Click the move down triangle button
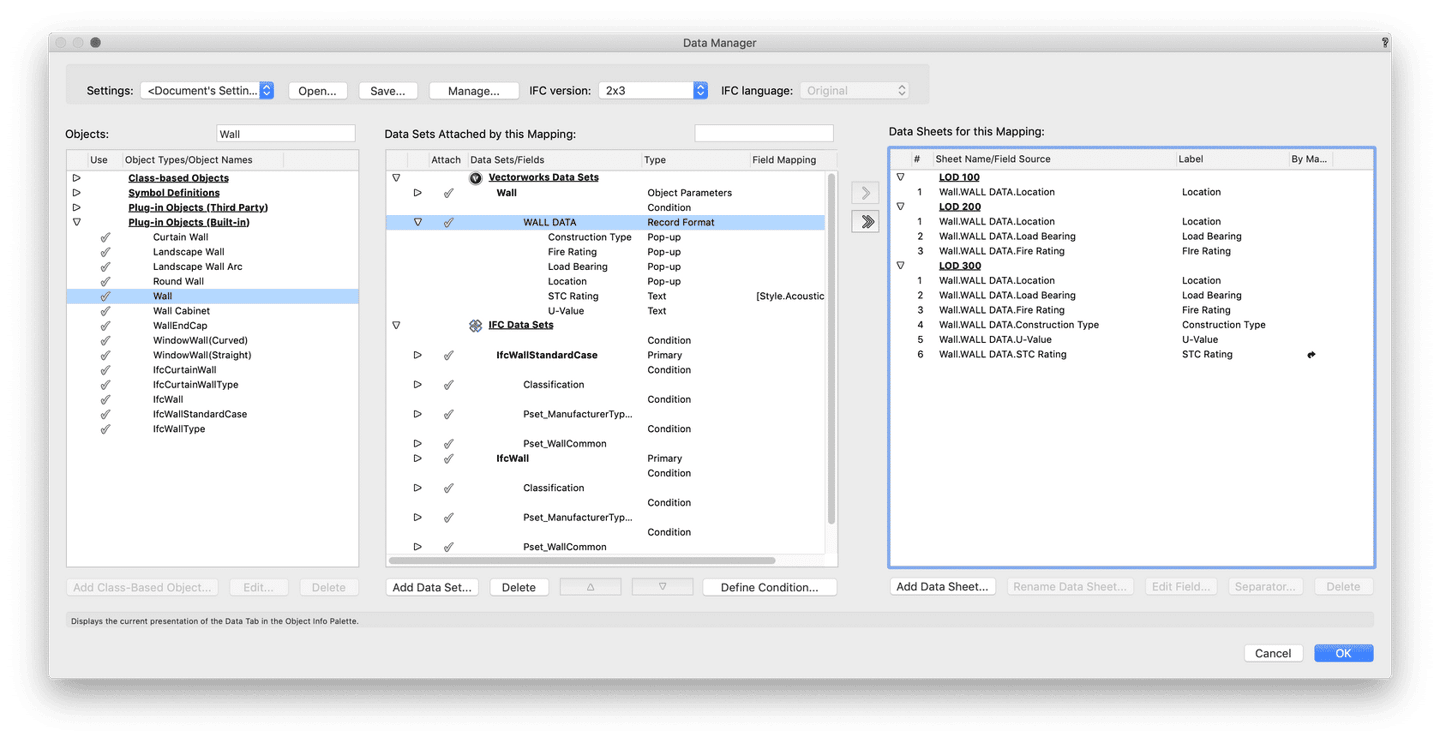The width and height of the screenshot is (1440, 743). coord(662,587)
